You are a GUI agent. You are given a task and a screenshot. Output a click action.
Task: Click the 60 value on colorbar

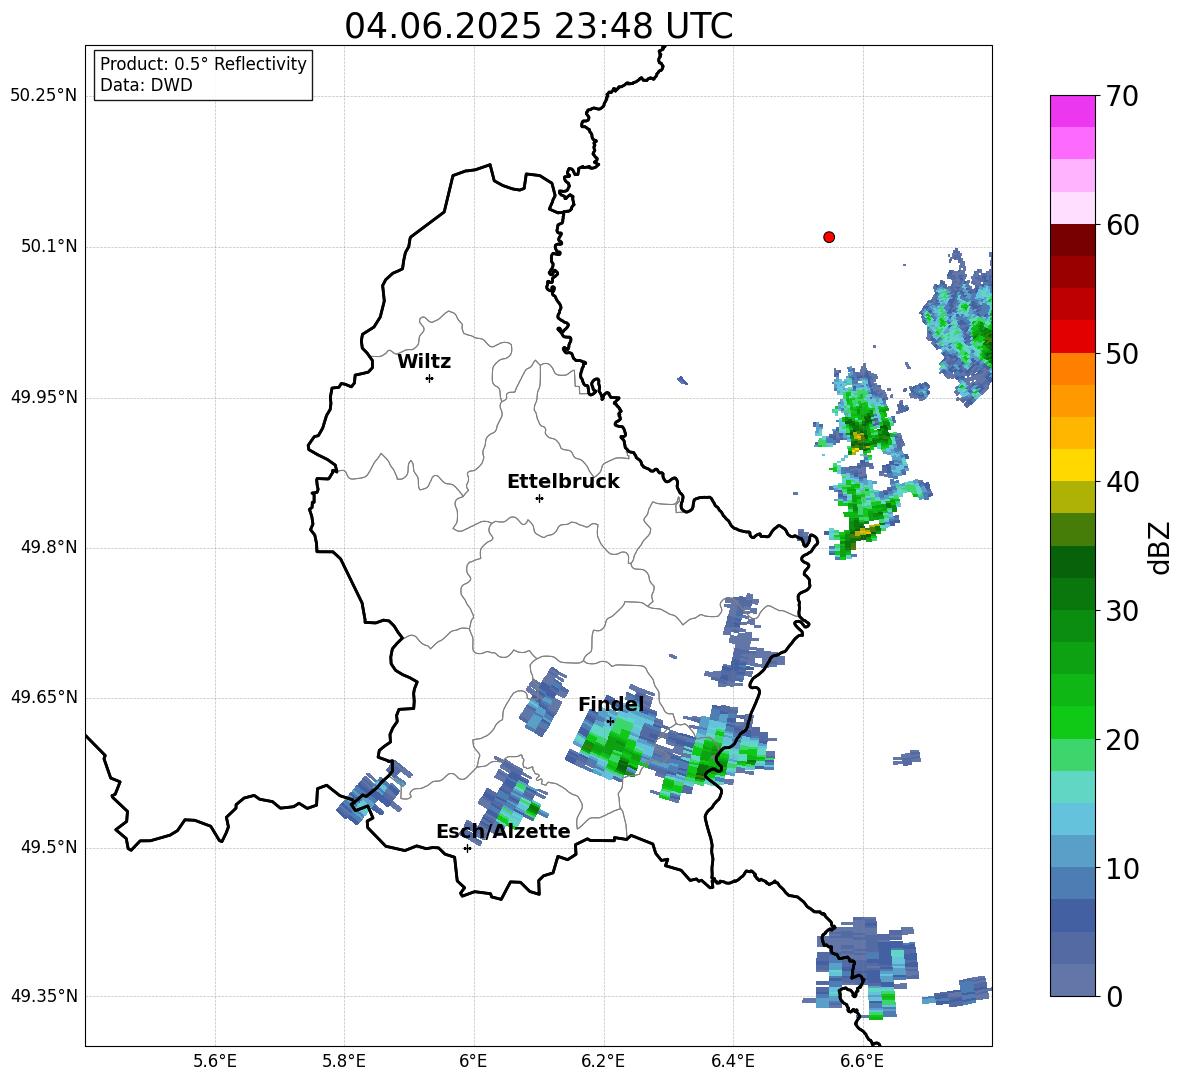point(1122,225)
